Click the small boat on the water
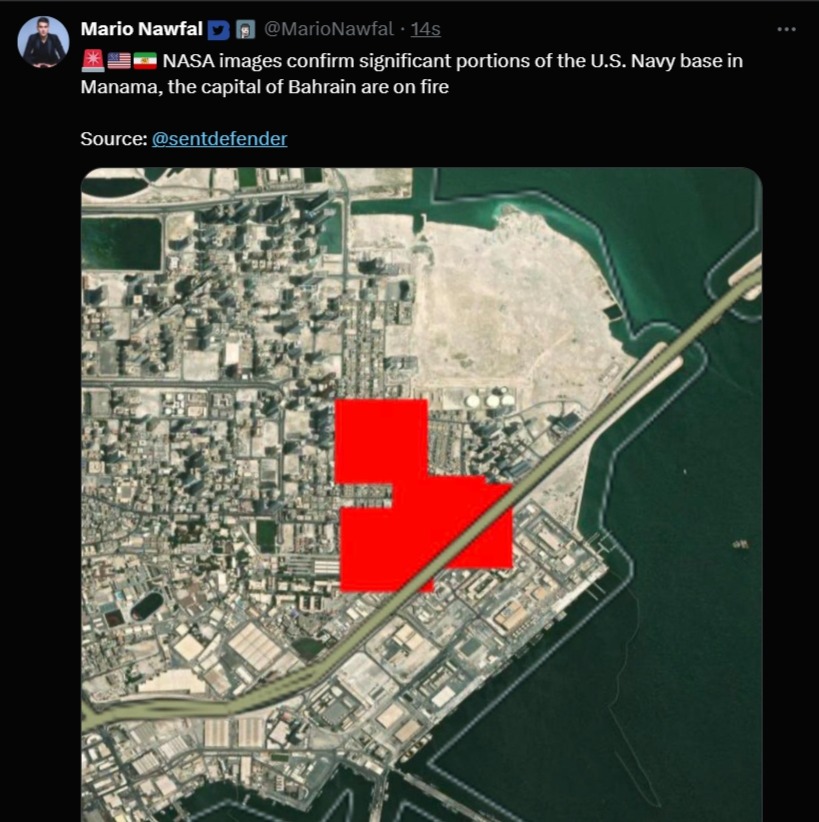Viewport: 819px width, 822px height. pyautogui.click(x=740, y=544)
